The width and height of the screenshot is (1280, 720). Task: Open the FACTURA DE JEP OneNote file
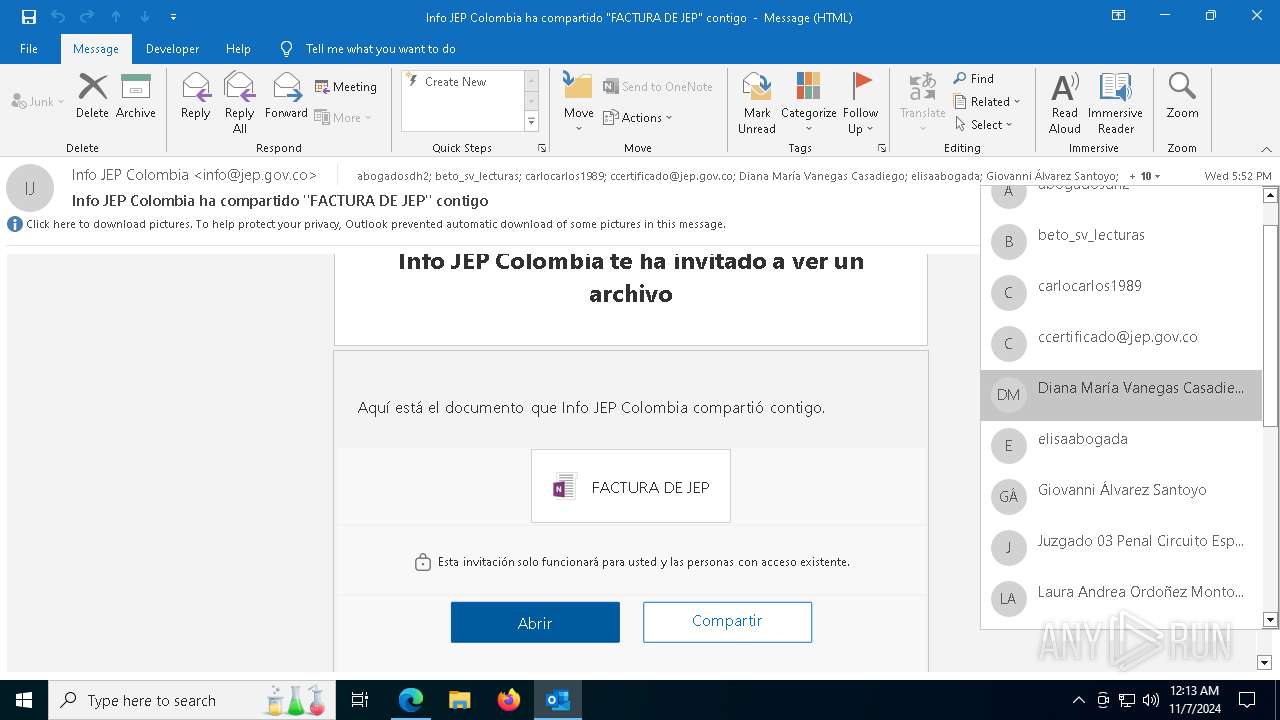pyautogui.click(x=631, y=487)
